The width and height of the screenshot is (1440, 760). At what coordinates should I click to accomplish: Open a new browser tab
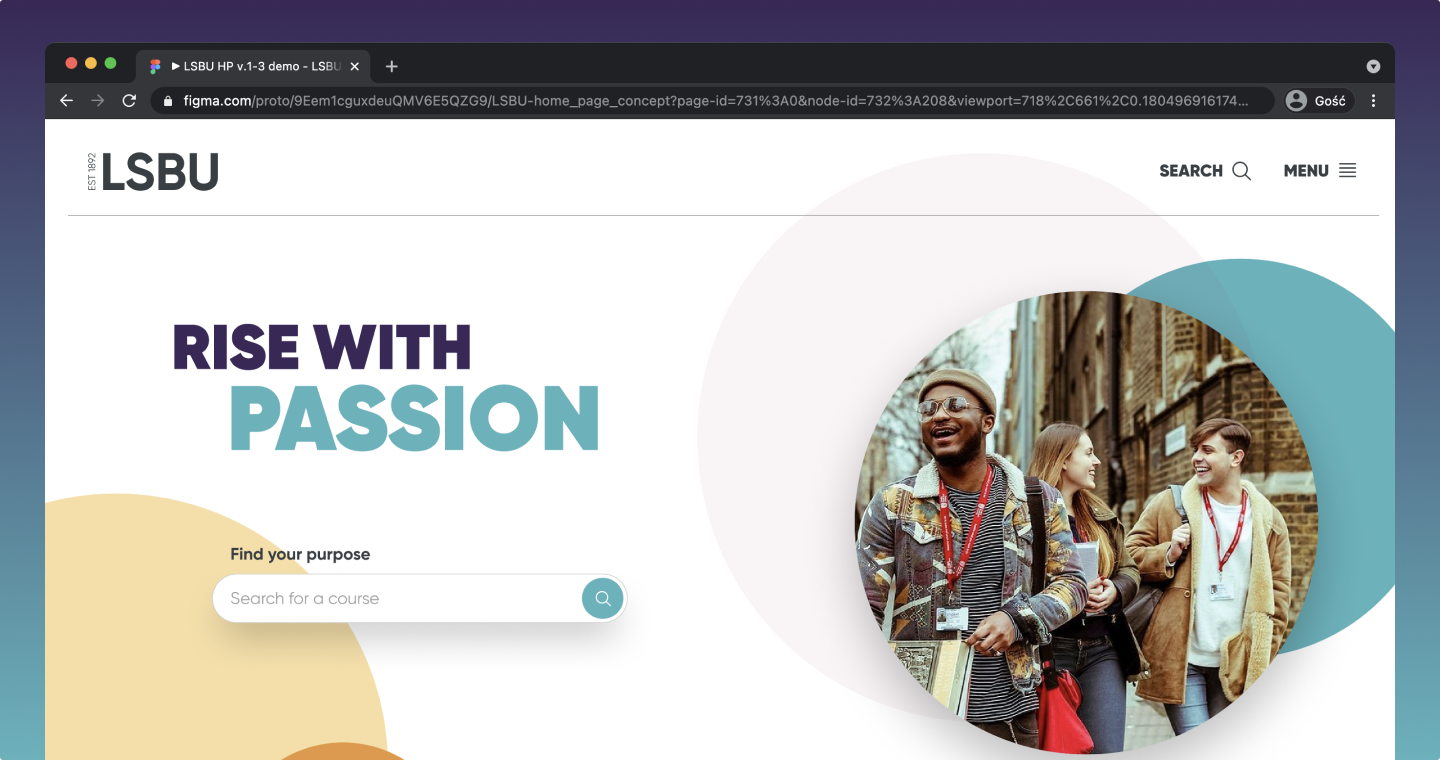[392, 66]
